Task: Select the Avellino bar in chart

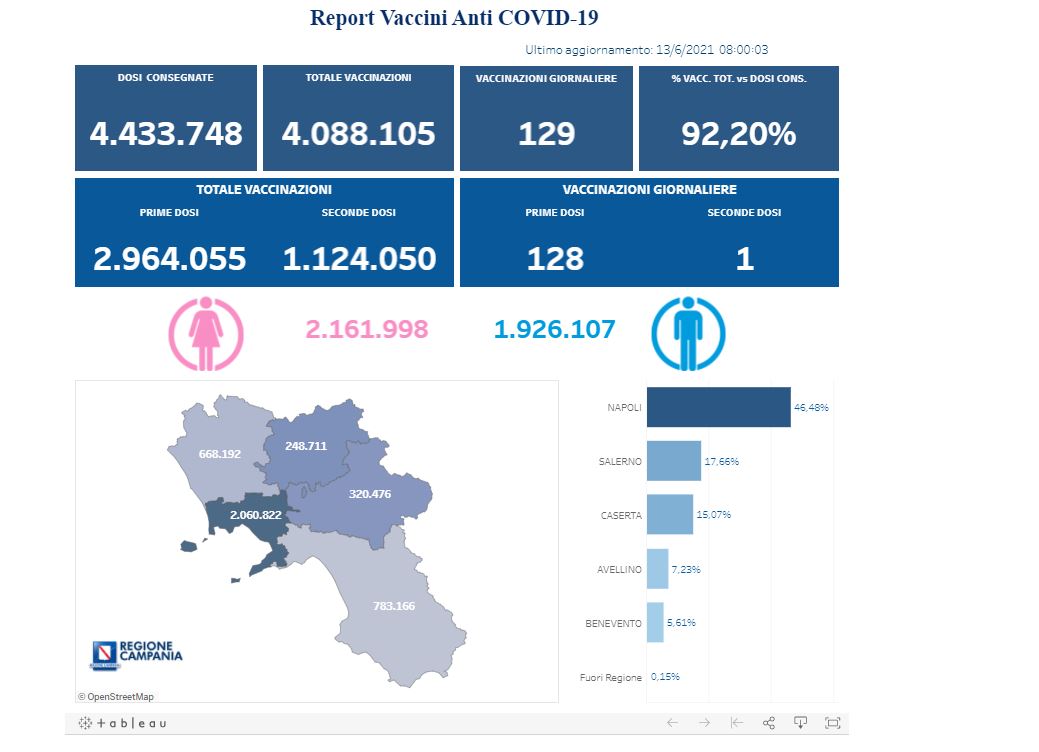Action: coord(657,569)
